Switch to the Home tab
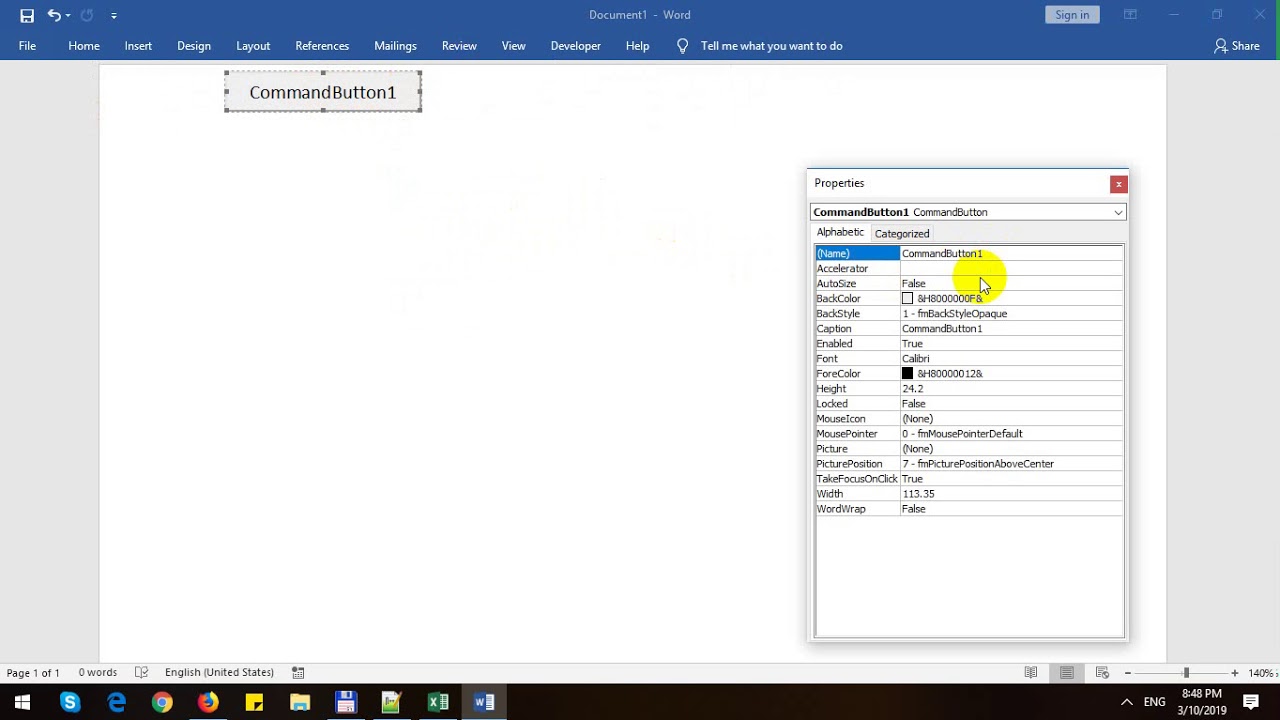 pyautogui.click(x=84, y=46)
